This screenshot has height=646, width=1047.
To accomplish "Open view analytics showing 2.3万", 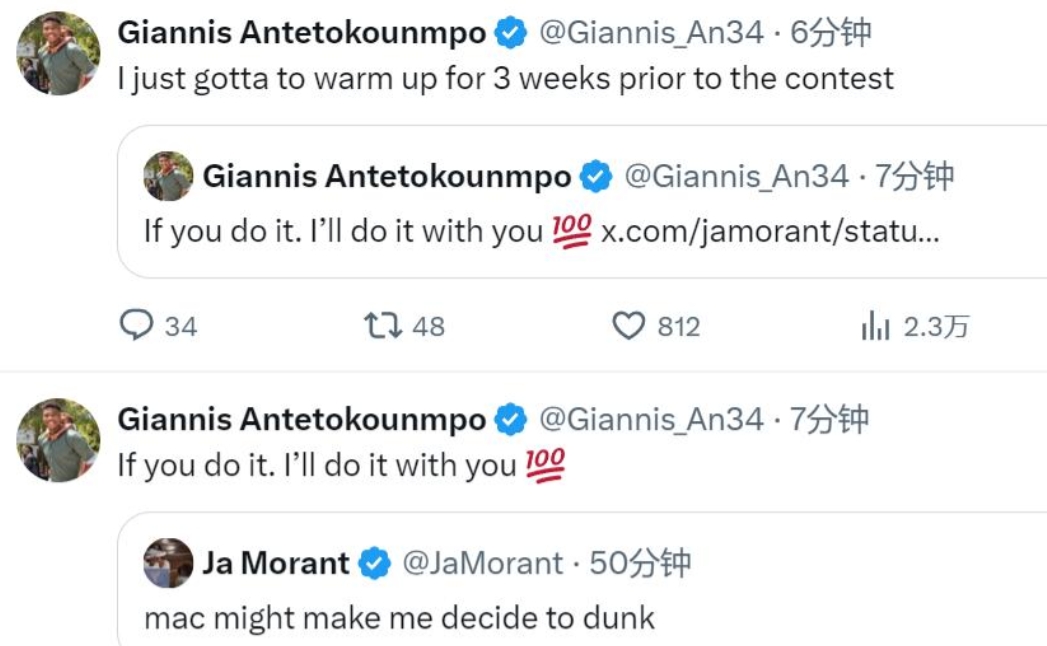I will [875, 326].
